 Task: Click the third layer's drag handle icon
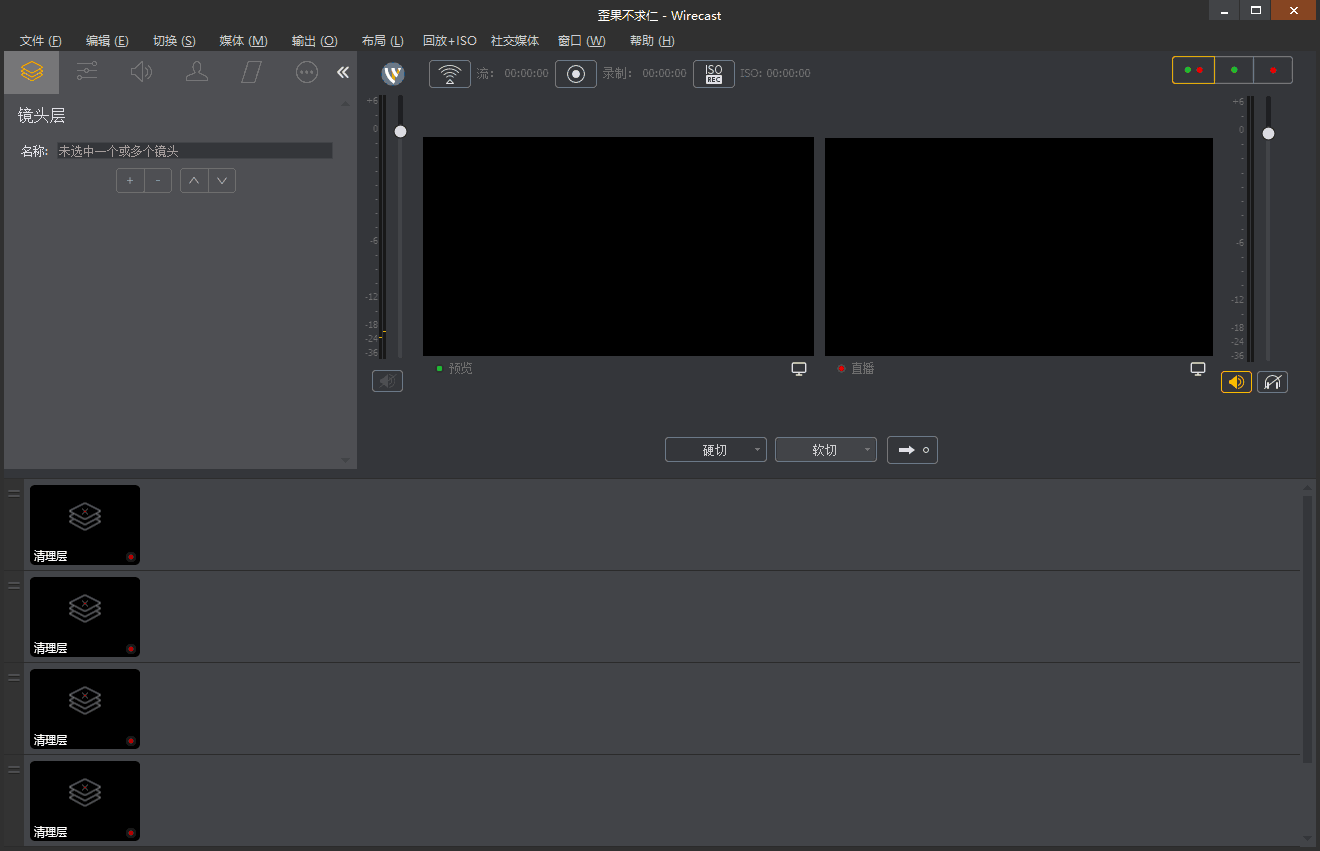coord(14,677)
